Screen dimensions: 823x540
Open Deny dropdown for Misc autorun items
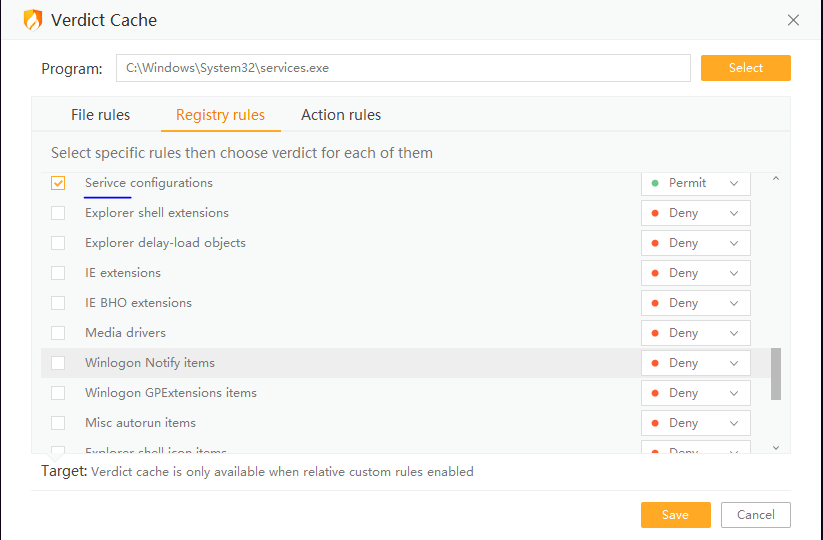point(696,423)
